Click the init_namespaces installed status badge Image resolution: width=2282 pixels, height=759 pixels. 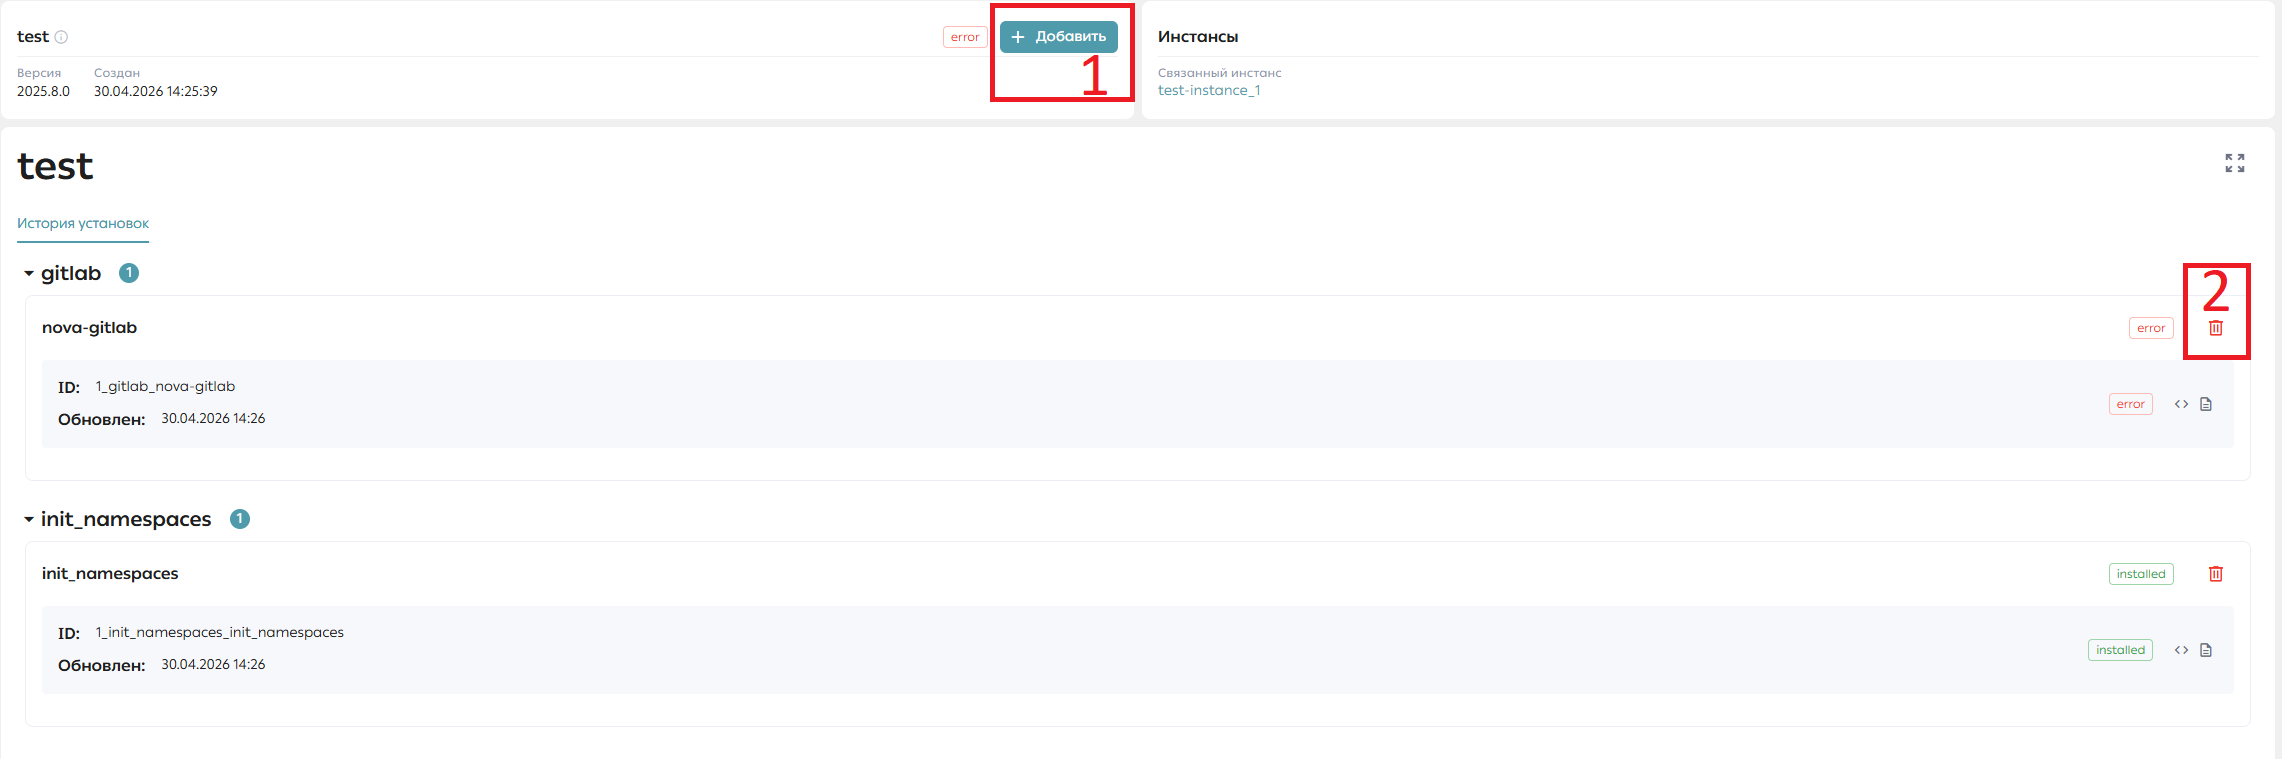[2141, 574]
